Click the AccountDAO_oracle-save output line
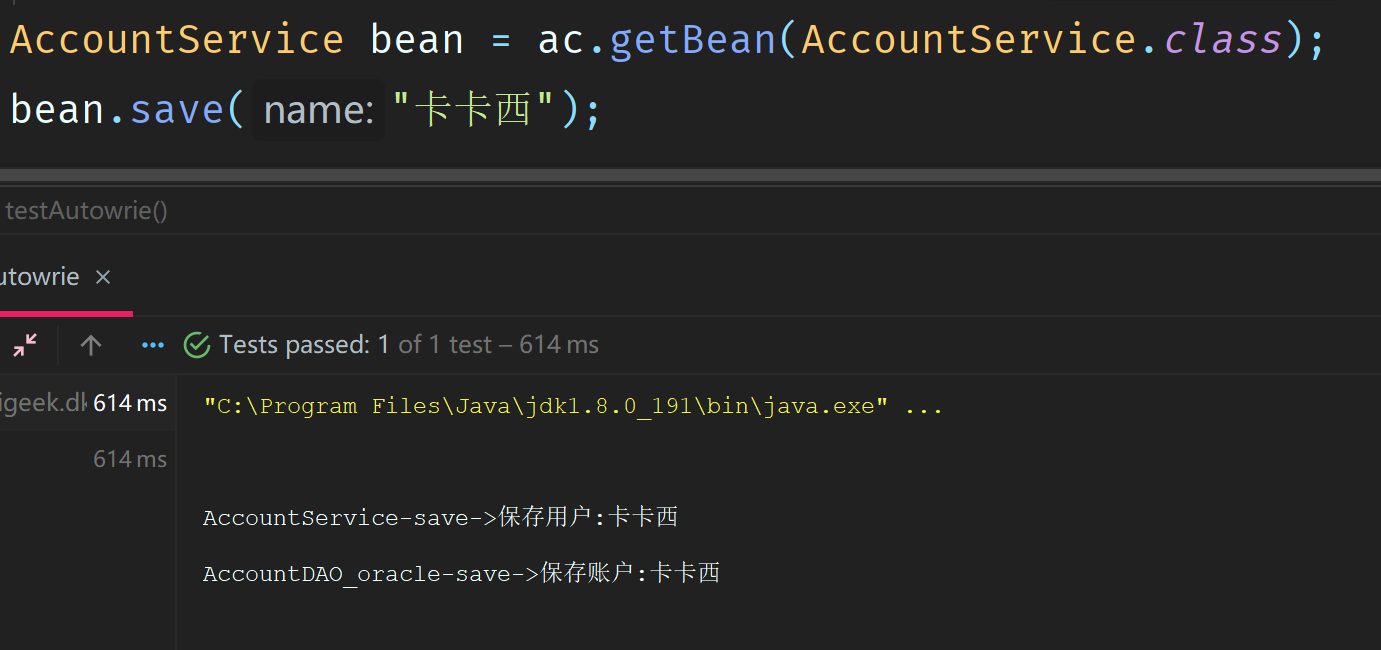Screen dimensions: 1381x650 pos(461,573)
